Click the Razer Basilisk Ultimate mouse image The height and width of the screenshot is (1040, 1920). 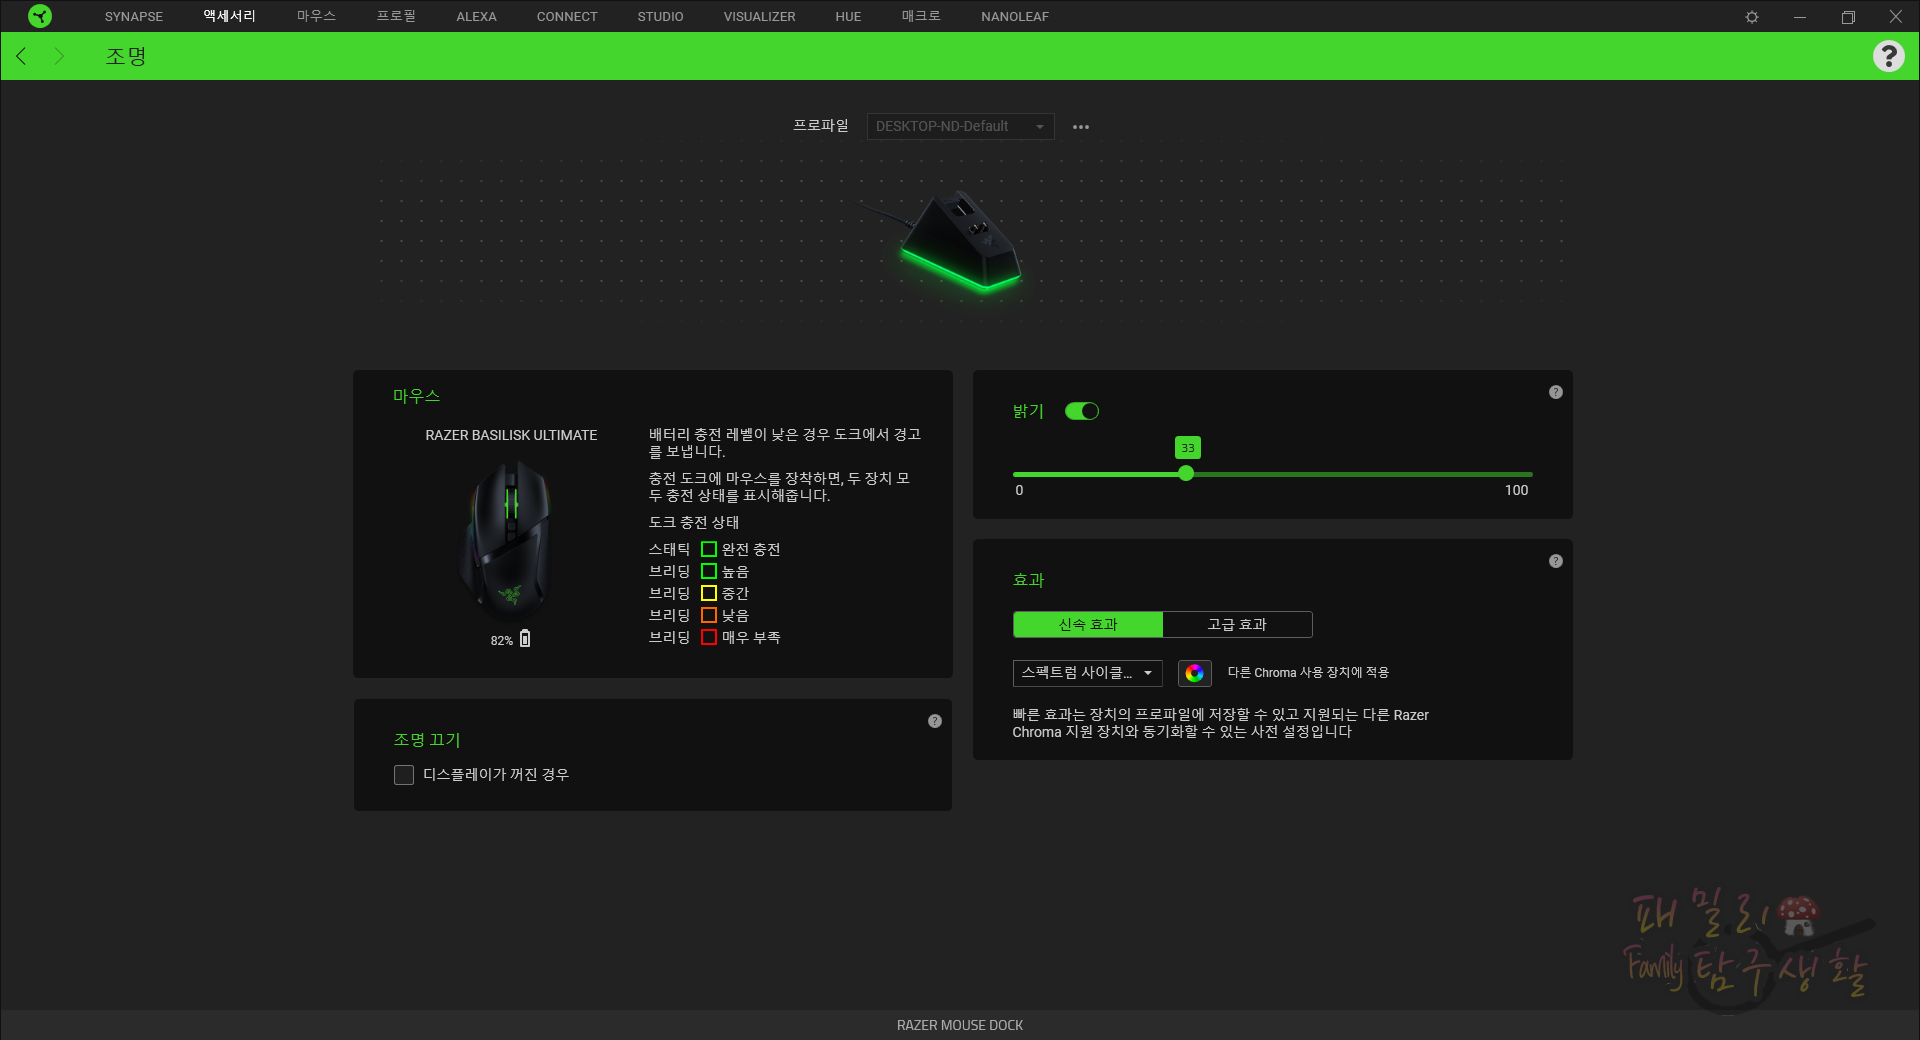(x=506, y=540)
